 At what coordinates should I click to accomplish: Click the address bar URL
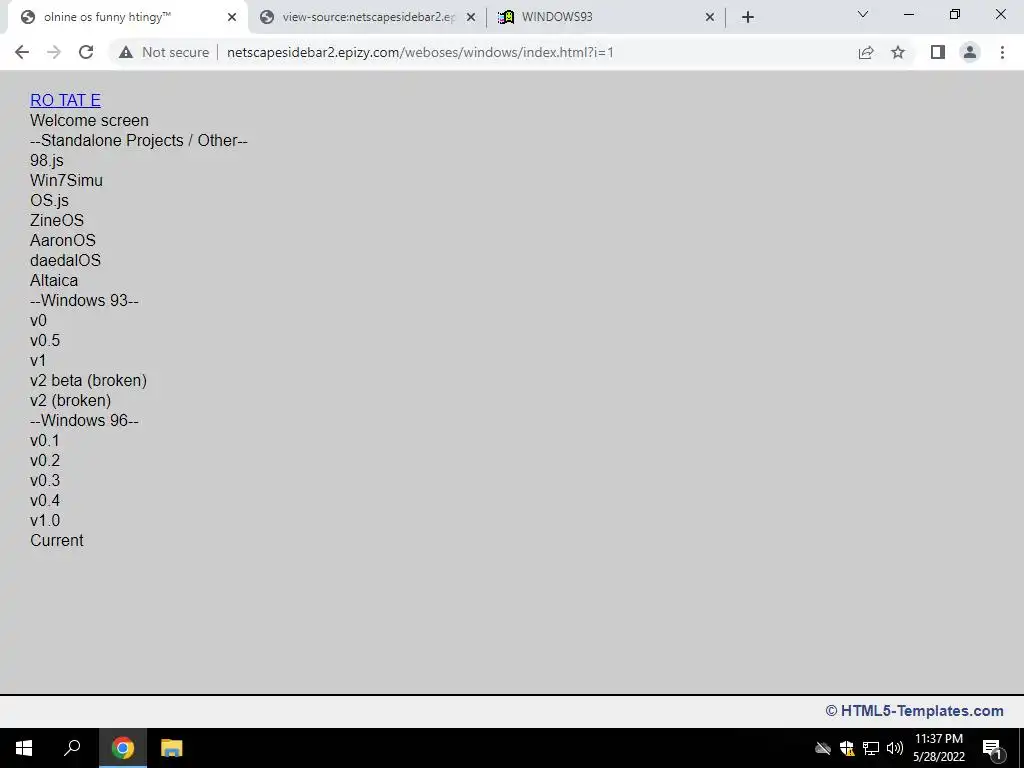(420, 52)
